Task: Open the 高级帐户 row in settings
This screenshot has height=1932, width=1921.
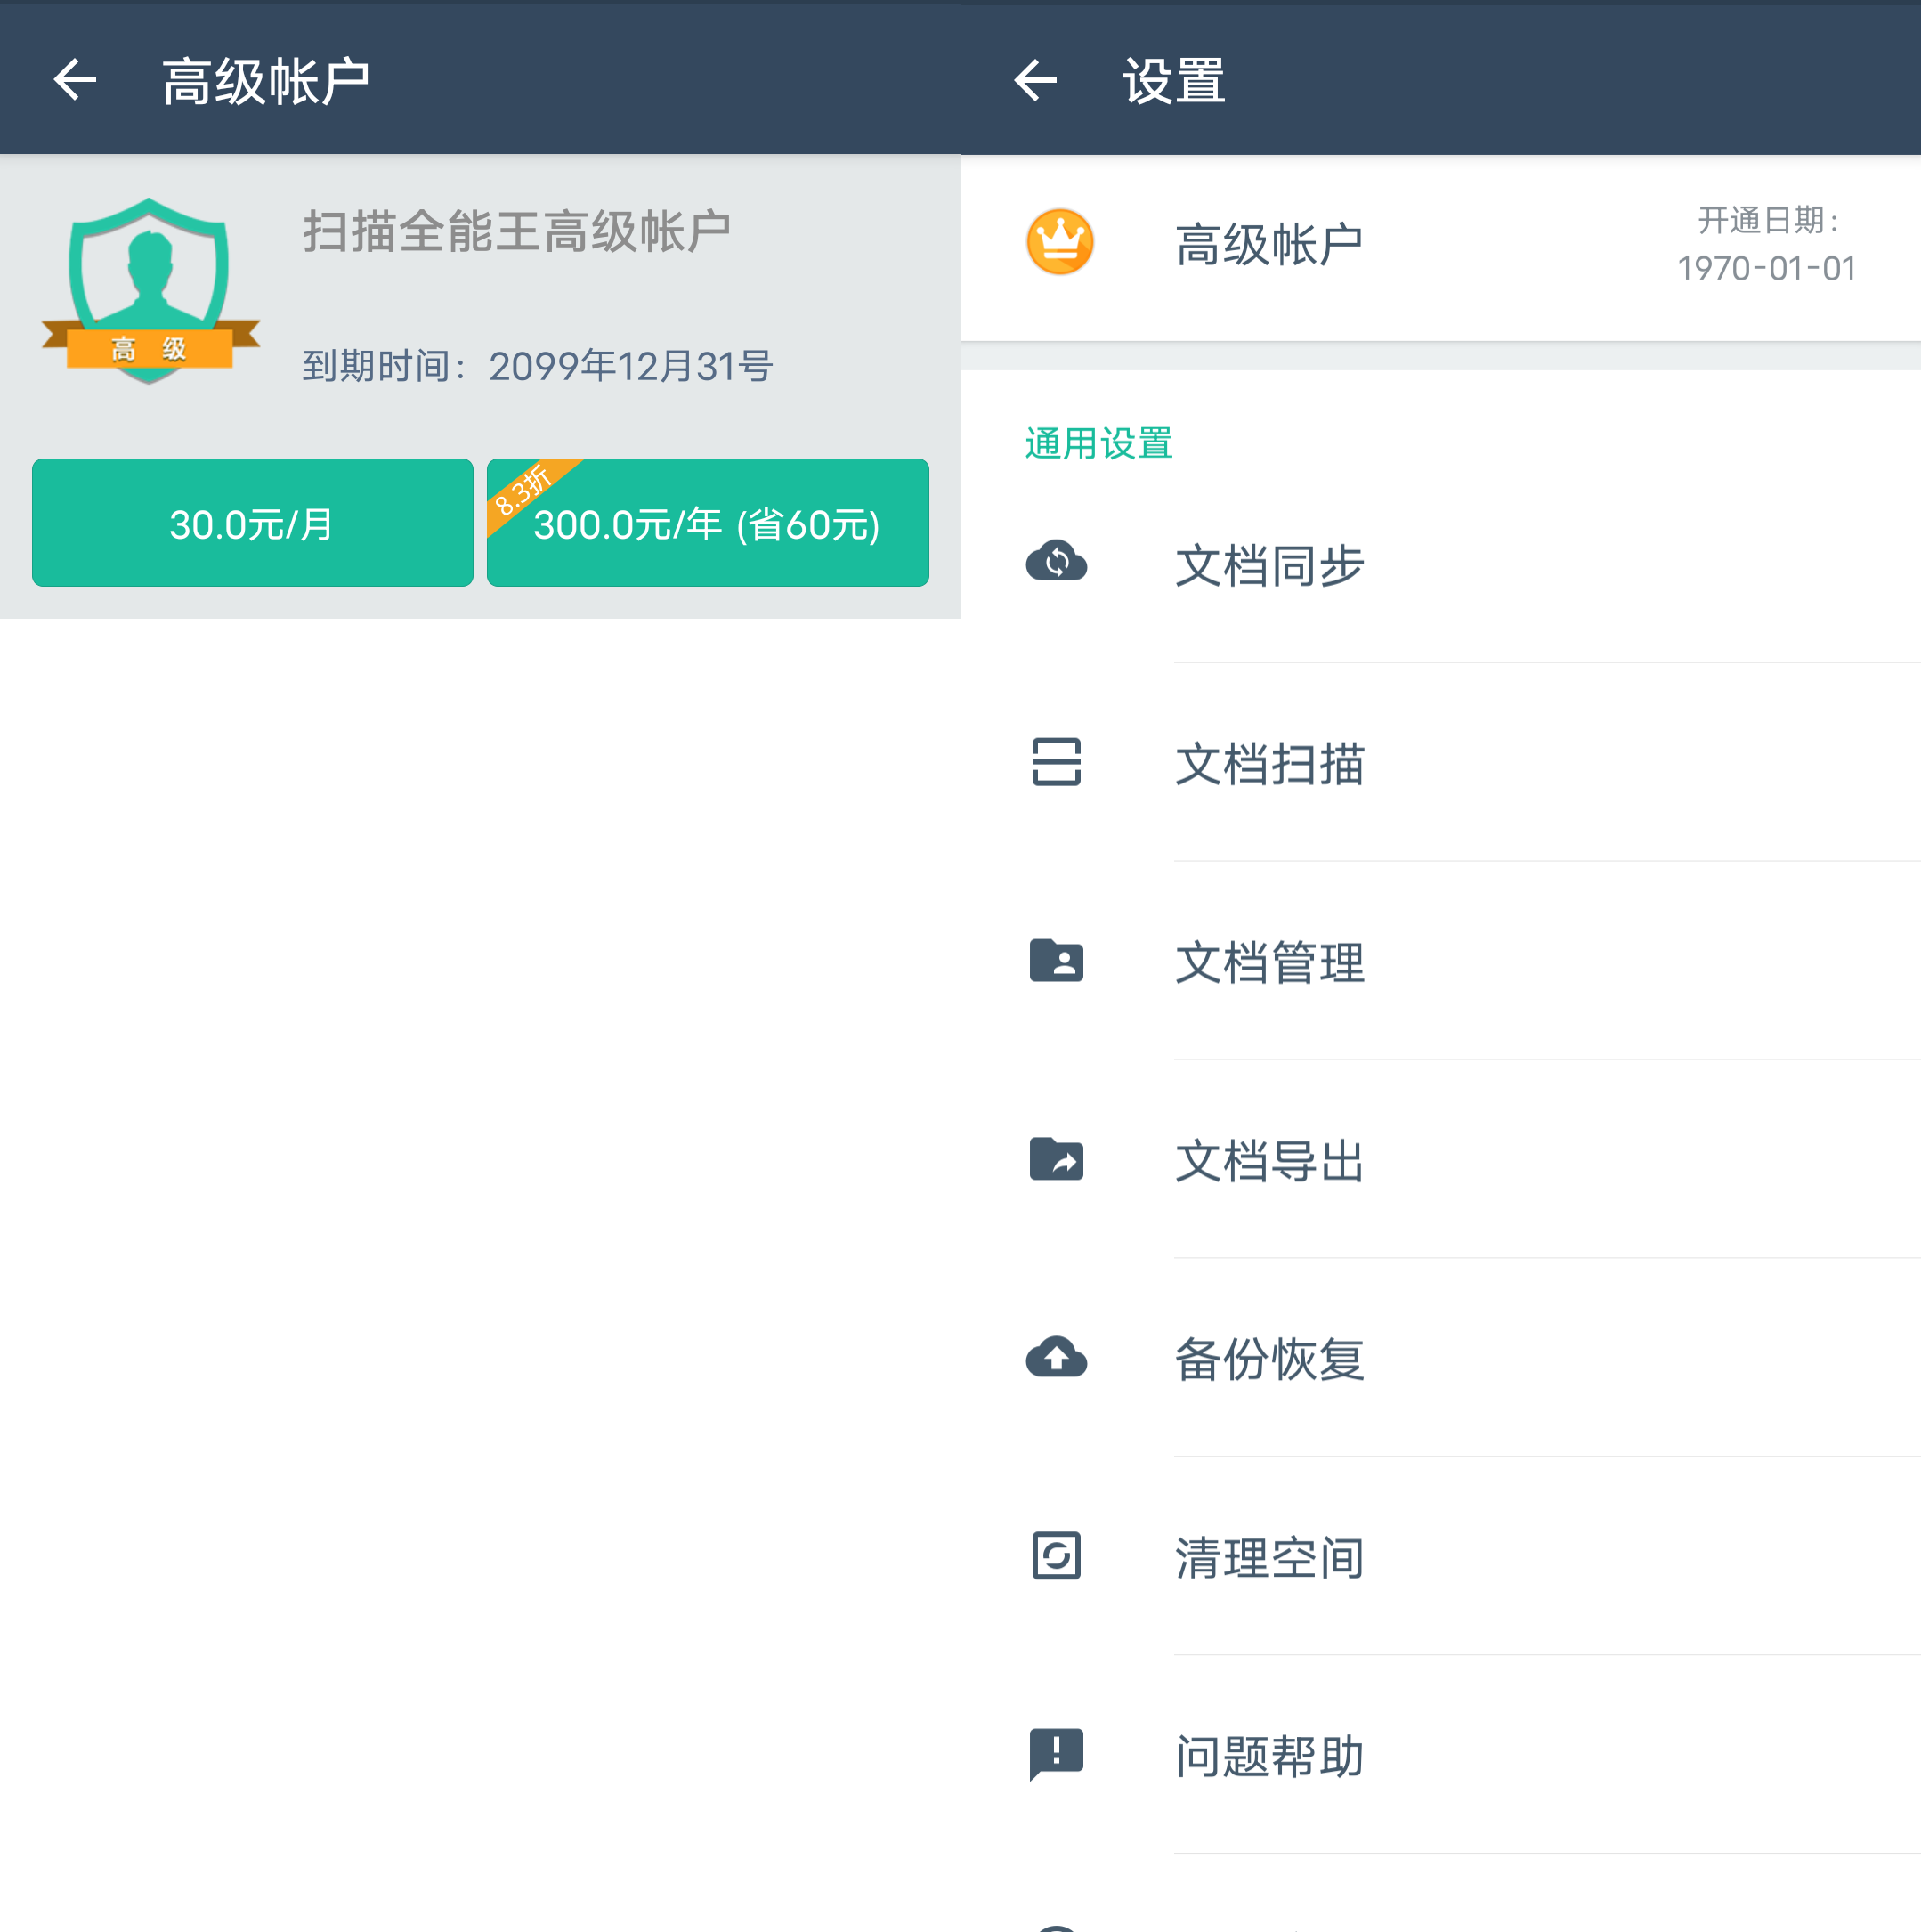Action: (1440, 247)
